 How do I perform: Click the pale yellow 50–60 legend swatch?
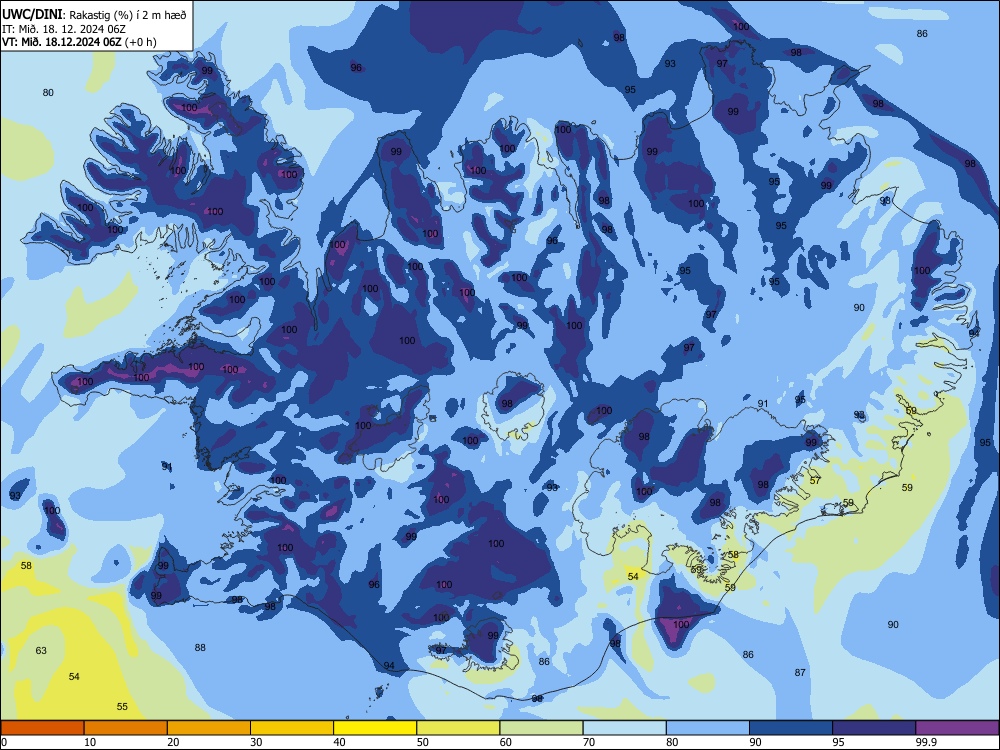pyautogui.click(x=458, y=728)
